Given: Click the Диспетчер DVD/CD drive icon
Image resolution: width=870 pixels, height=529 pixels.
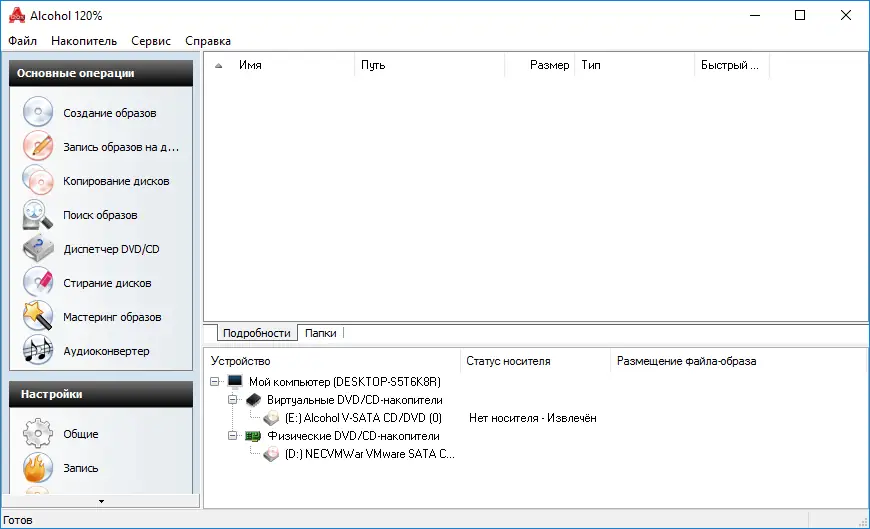Looking at the screenshot, I should pyautogui.click(x=38, y=249).
